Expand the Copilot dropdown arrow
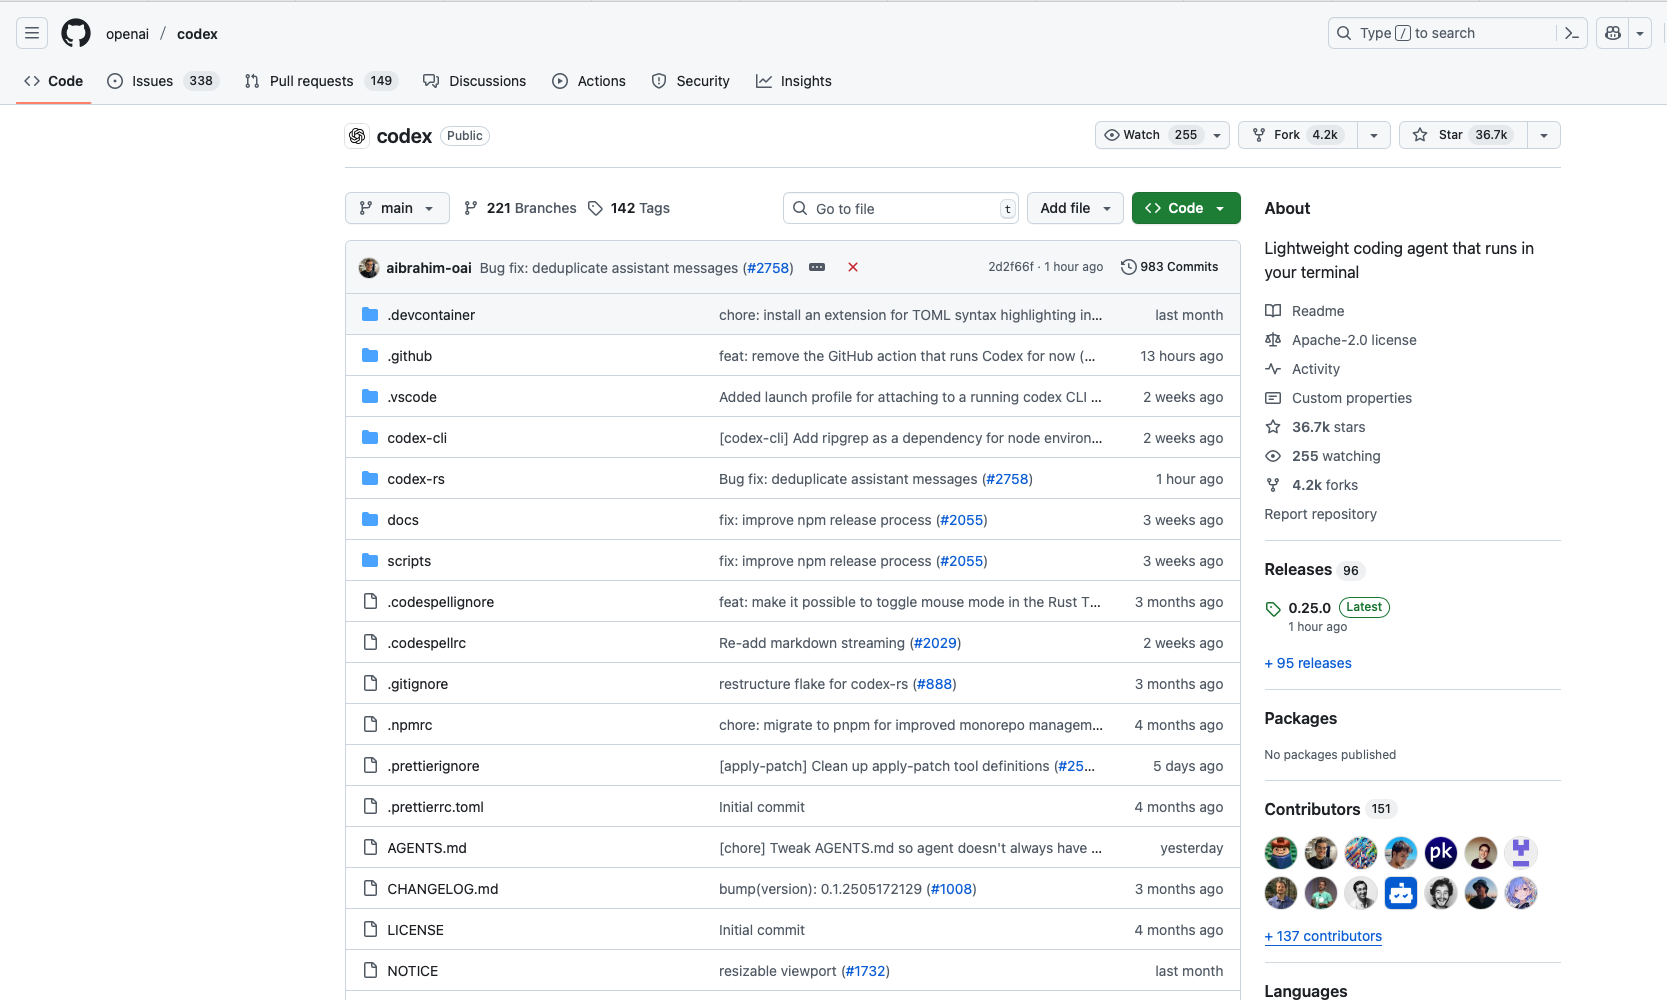The height and width of the screenshot is (1000, 1667). click(1640, 33)
